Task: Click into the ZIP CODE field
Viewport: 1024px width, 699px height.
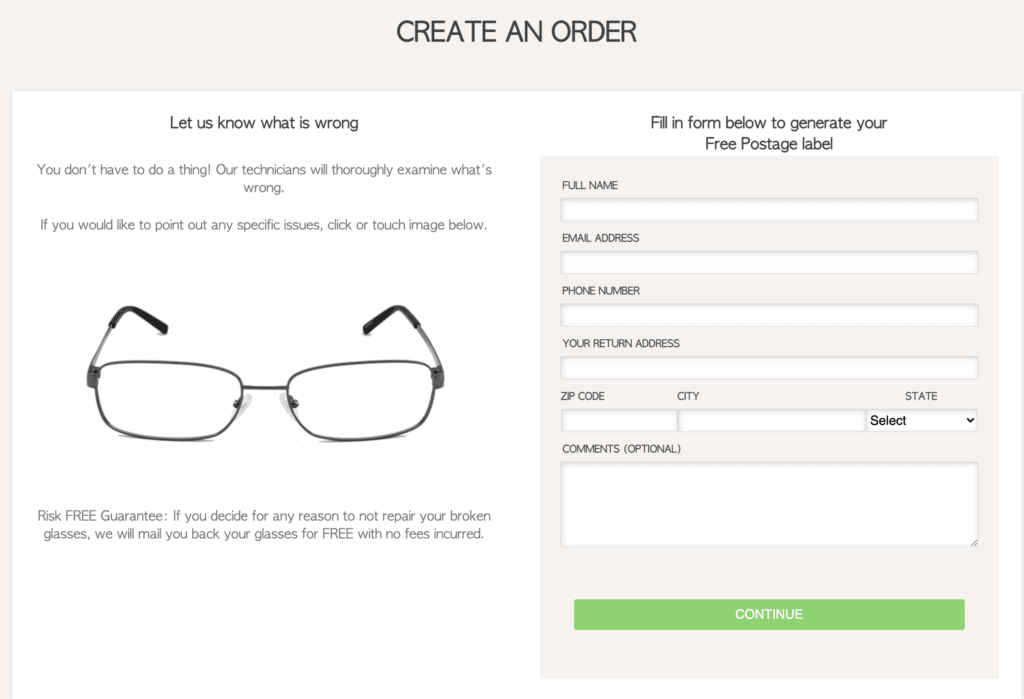Action: (x=618, y=420)
